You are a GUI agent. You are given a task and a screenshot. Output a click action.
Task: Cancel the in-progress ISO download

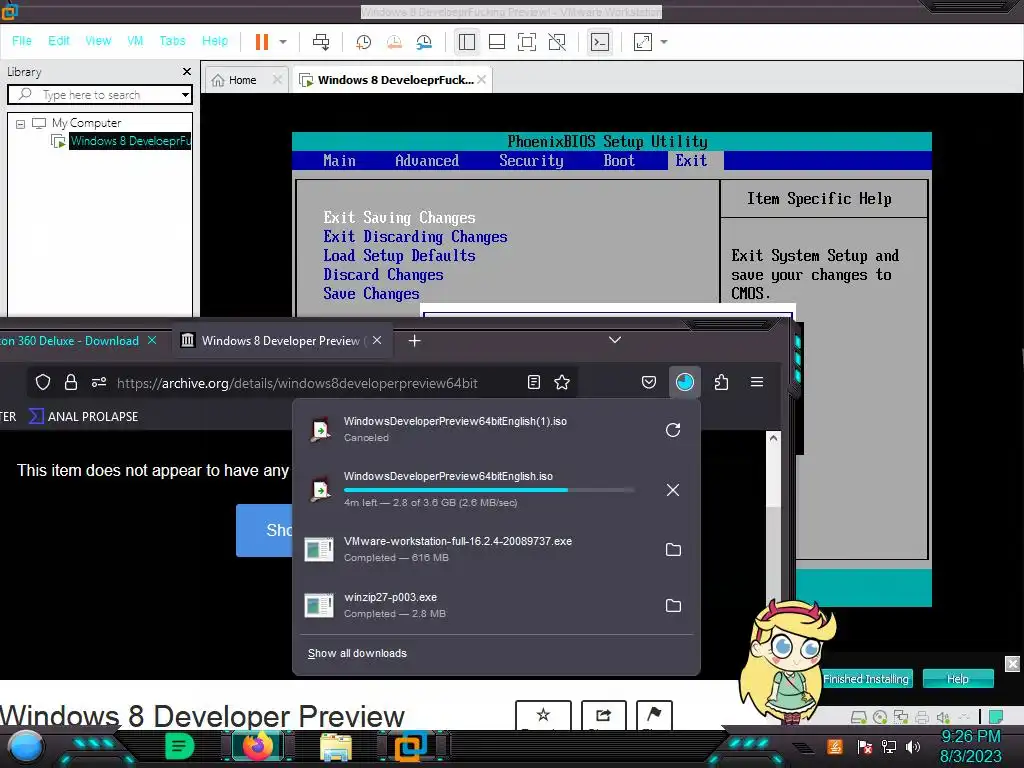click(673, 490)
